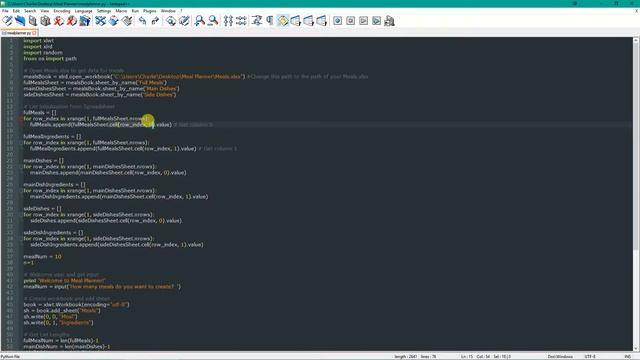The width and height of the screenshot is (640, 360).
Task: Open the Replace dialog from toolbar
Action: tap(184, 20)
